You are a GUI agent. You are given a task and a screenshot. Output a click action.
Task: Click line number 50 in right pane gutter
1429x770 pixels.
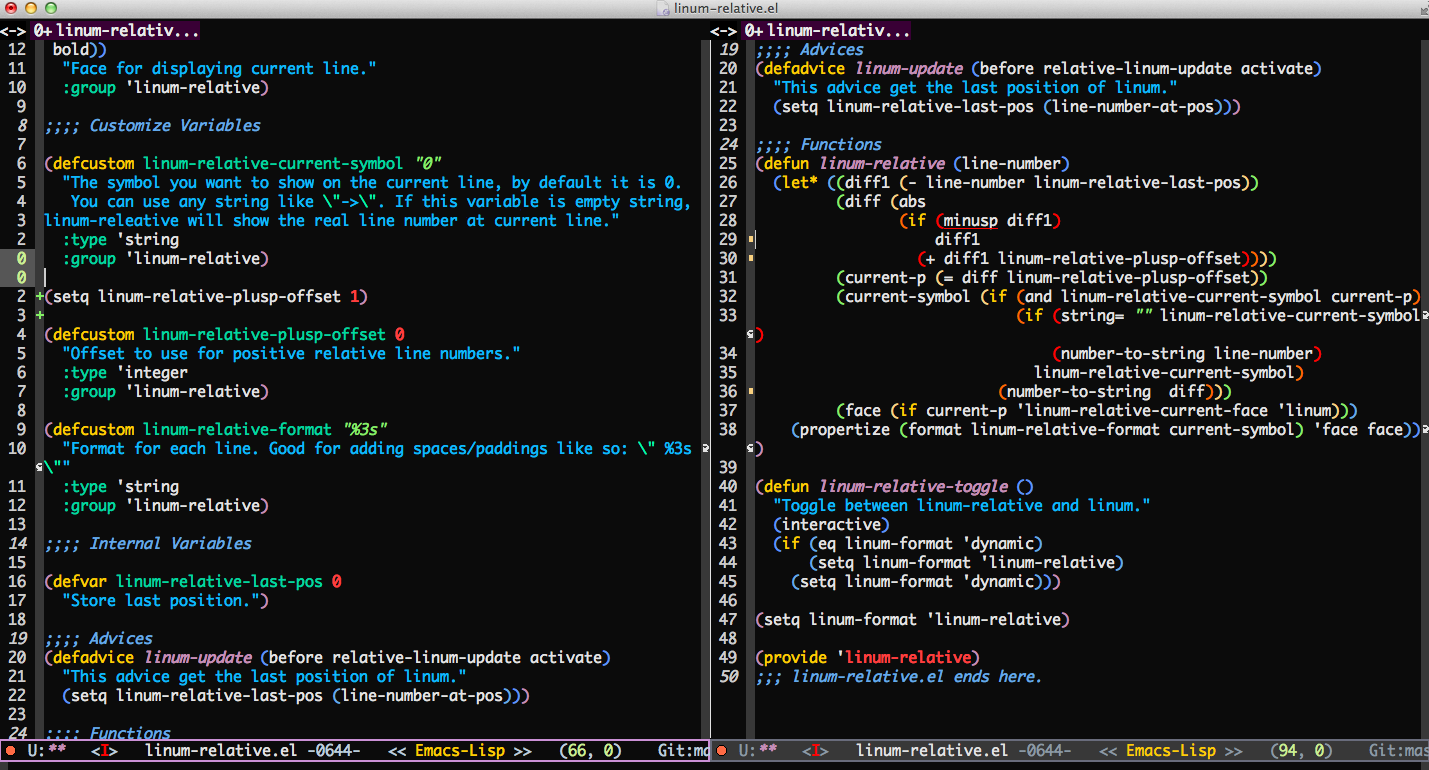pos(728,676)
